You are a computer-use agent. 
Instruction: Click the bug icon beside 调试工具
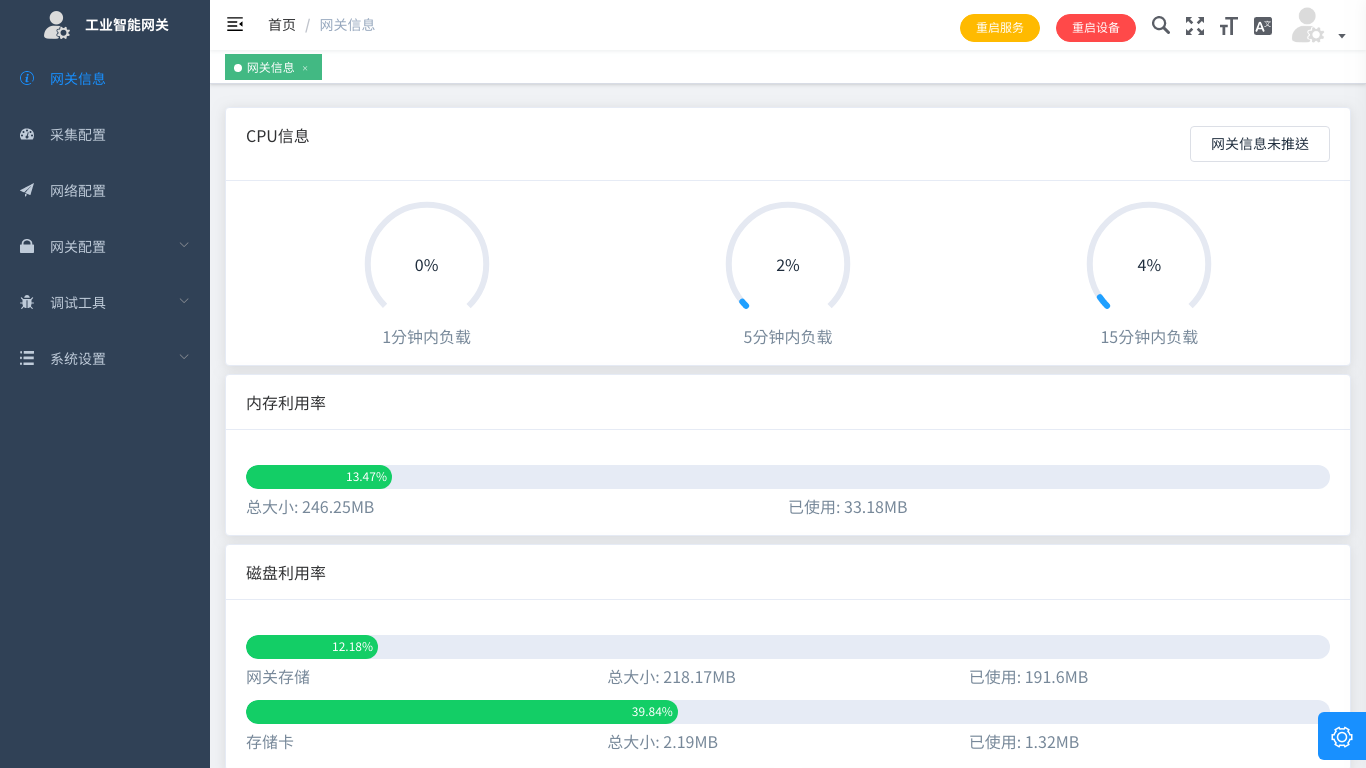point(27,302)
